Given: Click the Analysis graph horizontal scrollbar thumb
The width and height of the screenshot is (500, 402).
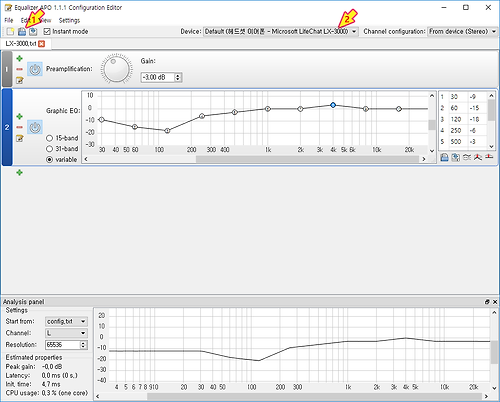Looking at the screenshot, I should tap(315, 396).
